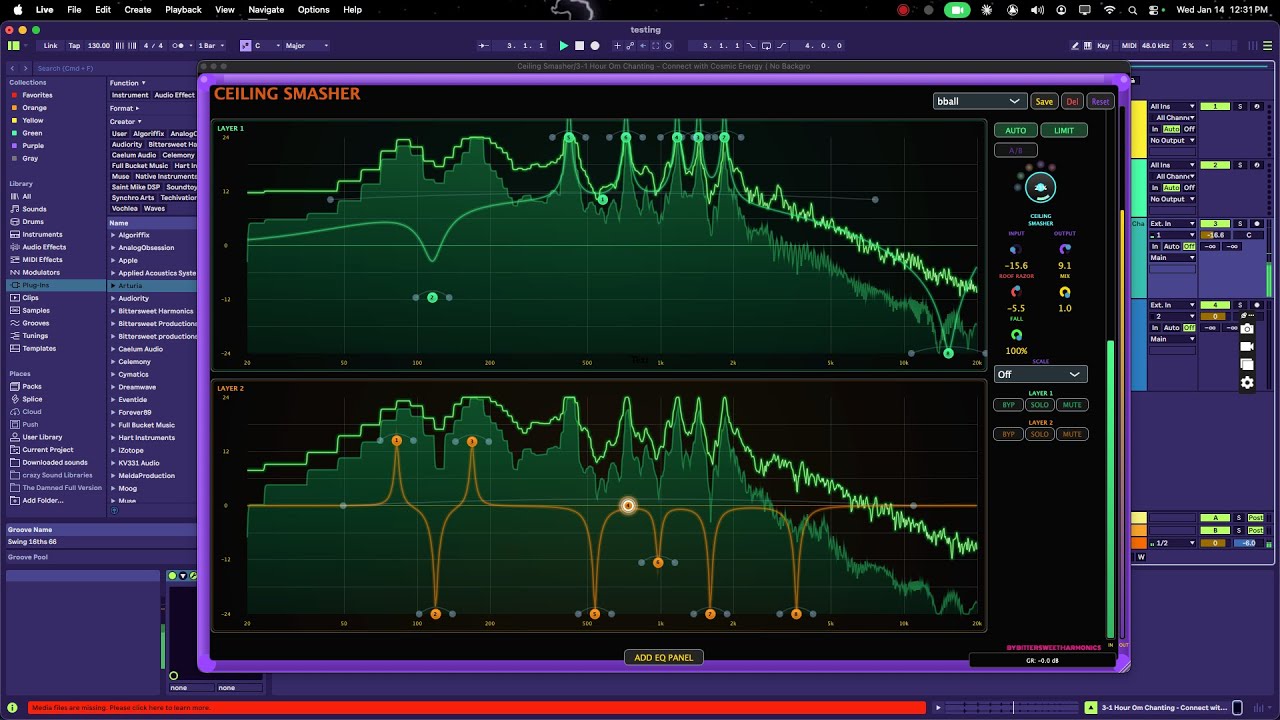Screen dimensions: 1280x720
Task: Click the Tap tempo button
Action: [74, 46]
